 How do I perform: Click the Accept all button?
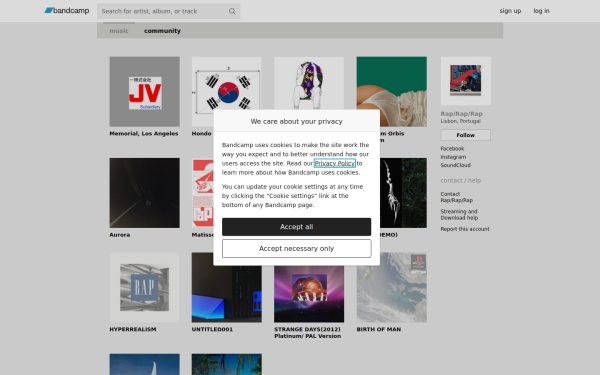[297, 227]
